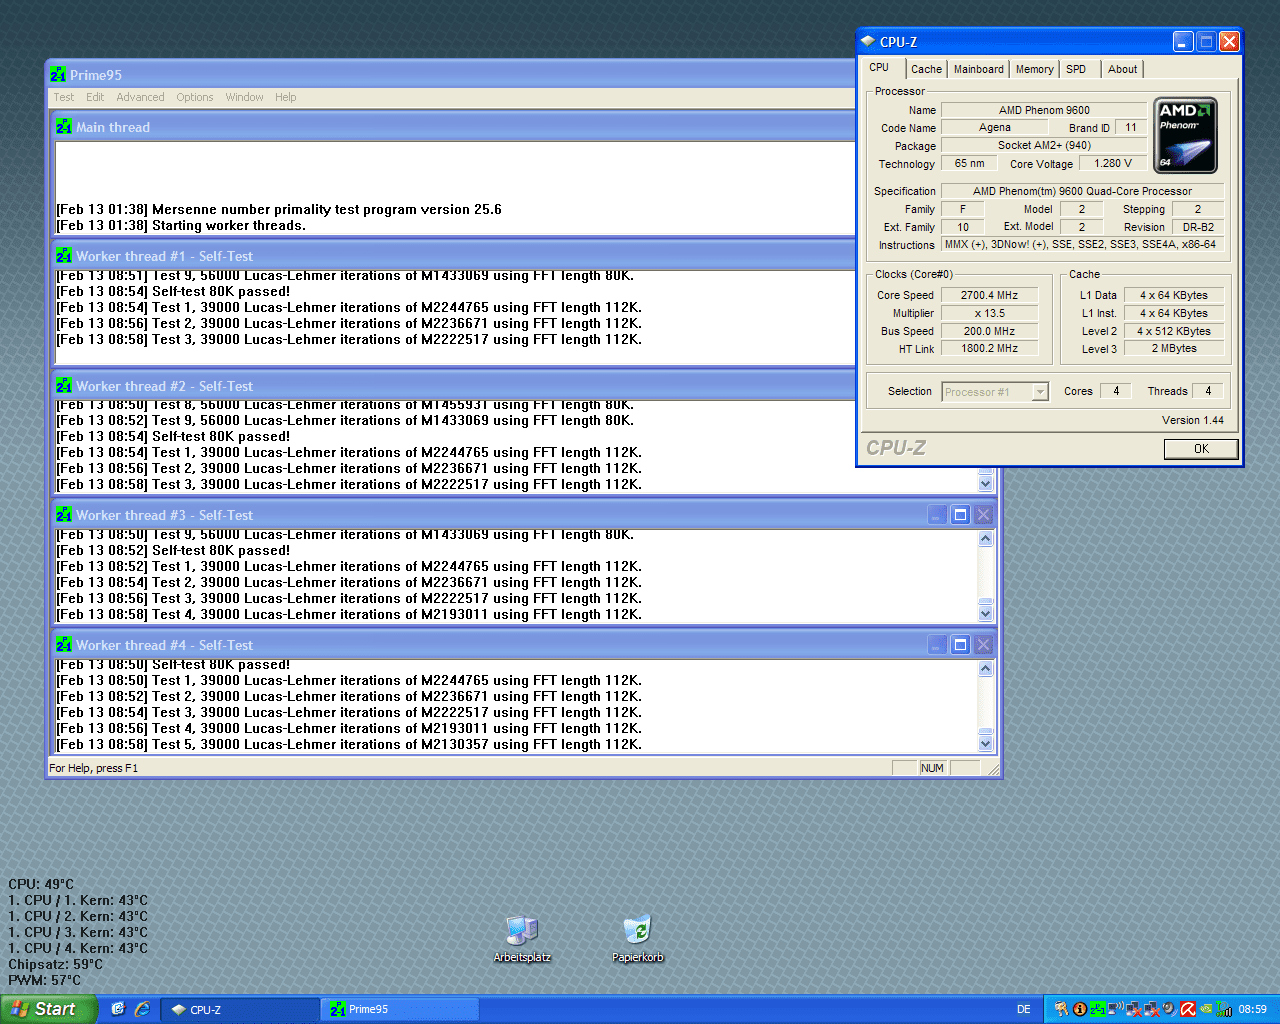Click the Core Voltage 1.280 V value
The width and height of the screenshot is (1280, 1024).
(1113, 163)
